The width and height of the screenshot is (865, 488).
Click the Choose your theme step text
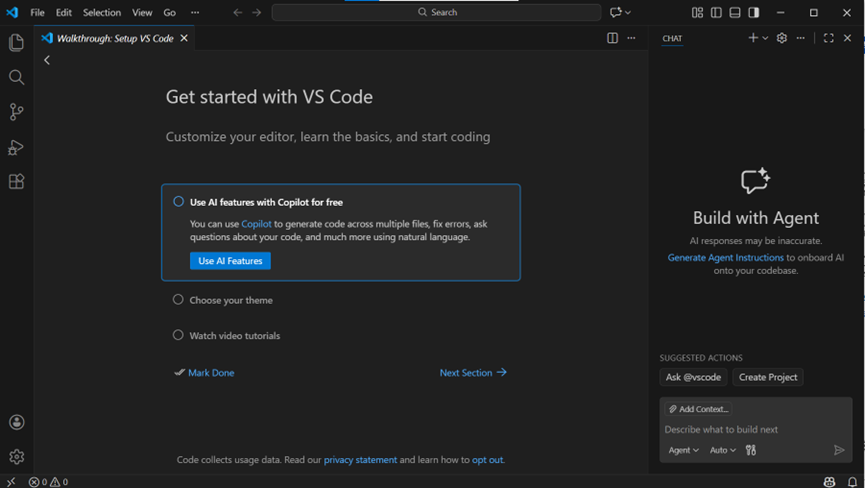[x=231, y=300]
